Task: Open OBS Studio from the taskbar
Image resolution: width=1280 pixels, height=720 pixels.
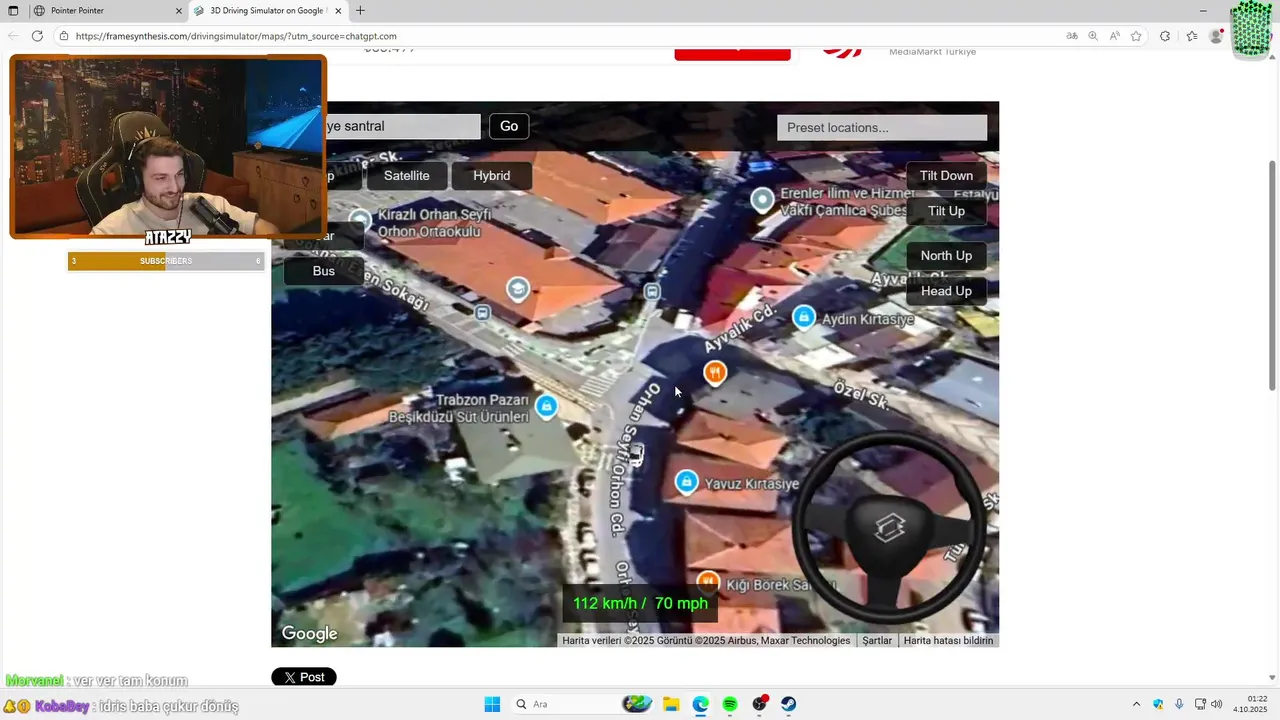Action: tap(759, 704)
